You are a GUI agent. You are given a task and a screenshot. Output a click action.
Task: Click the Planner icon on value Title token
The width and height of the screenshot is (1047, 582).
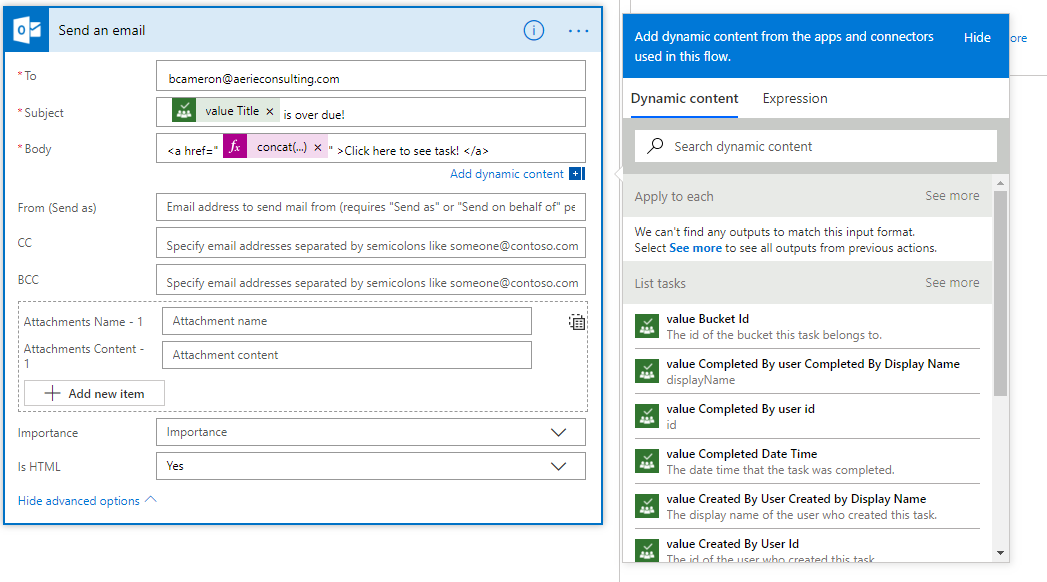184,110
